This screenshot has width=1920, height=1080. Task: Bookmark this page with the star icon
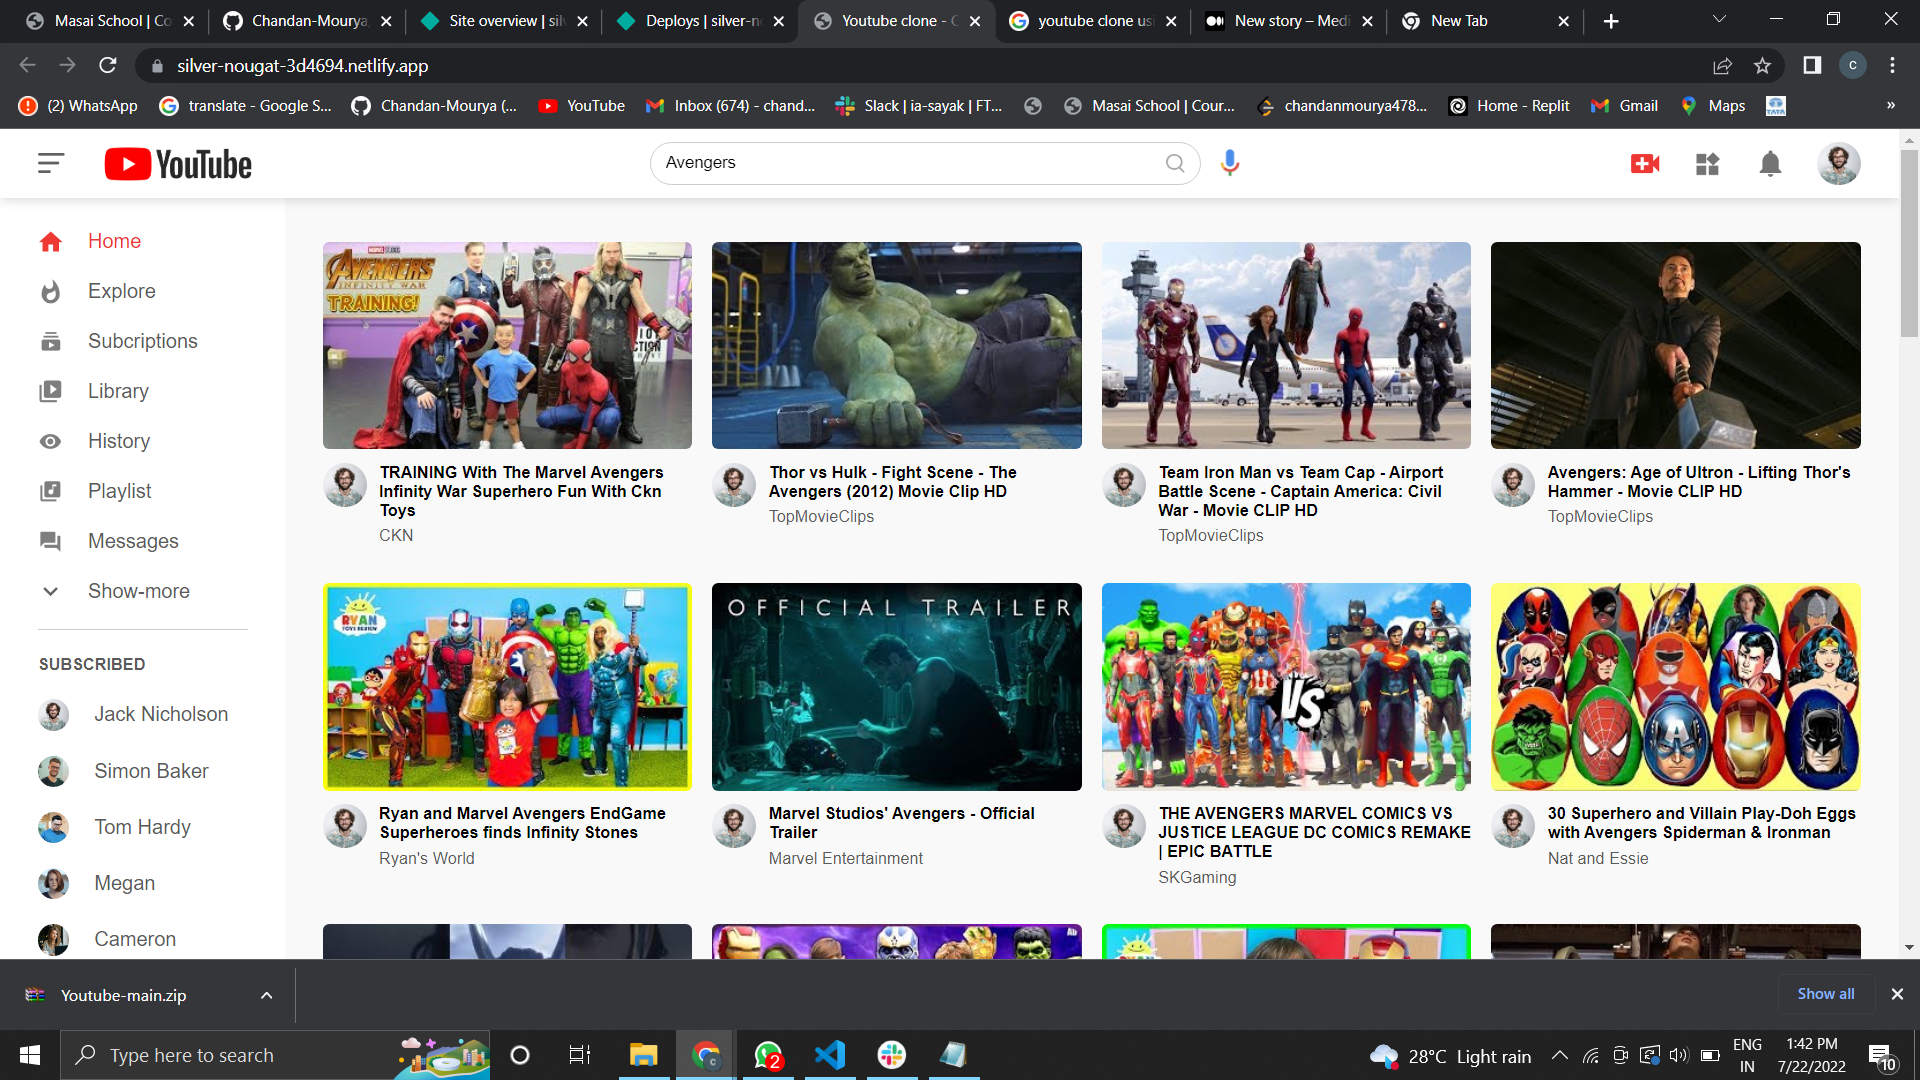click(1762, 66)
